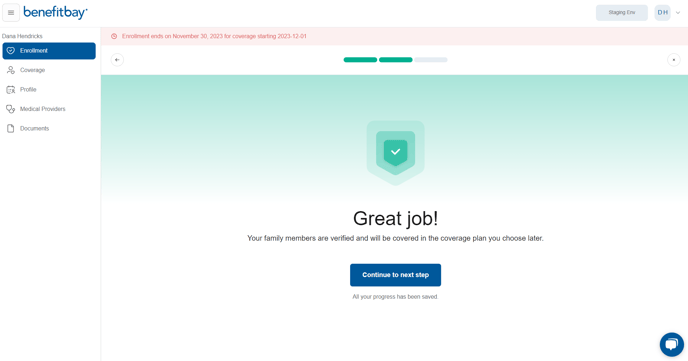Screen dimensions: 688x361
Task: Click the clock icon in enrollment banner
Action: click(x=114, y=36)
